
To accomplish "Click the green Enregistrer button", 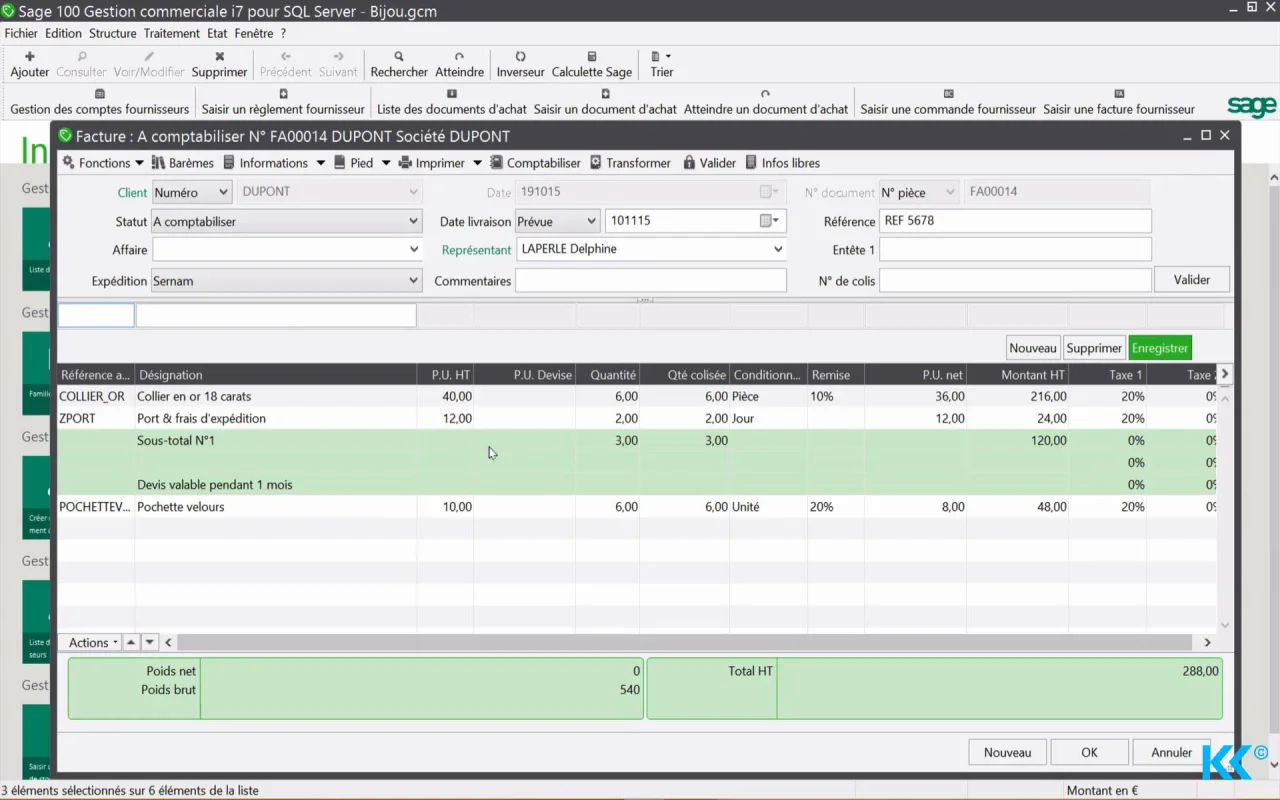I will [x=1160, y=348].
